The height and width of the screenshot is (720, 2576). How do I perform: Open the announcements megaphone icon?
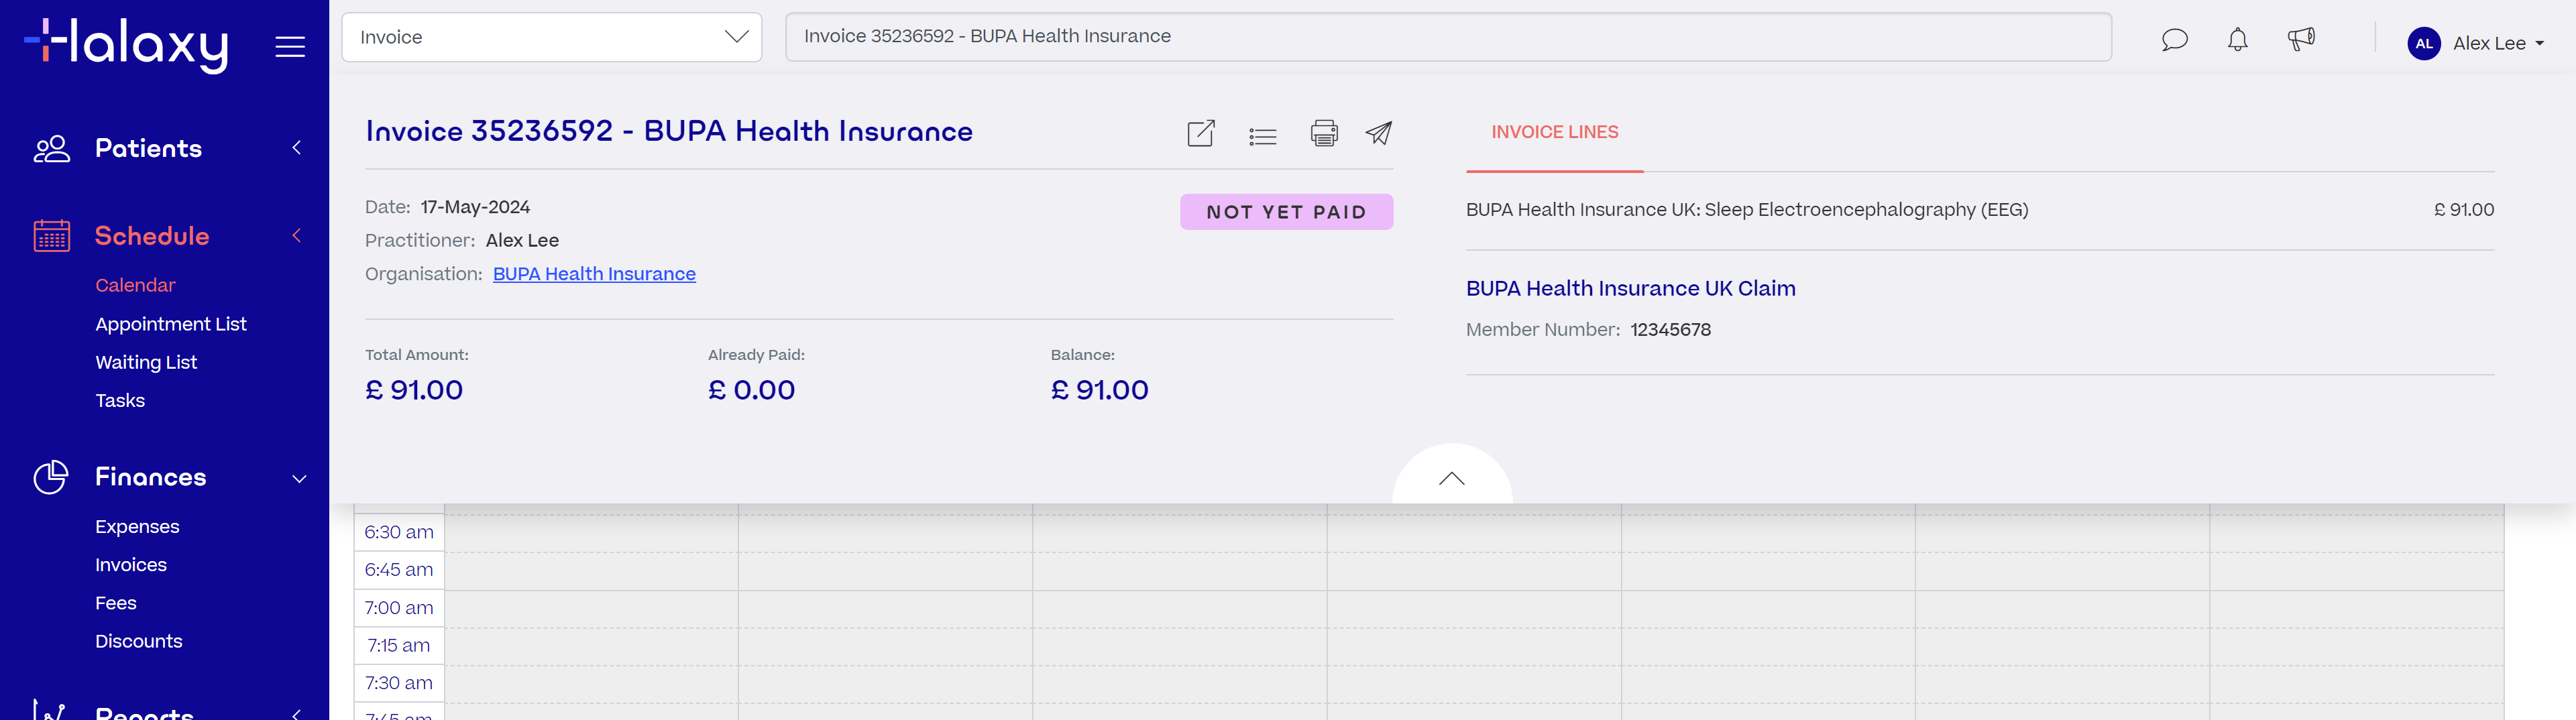click(2301, 40)
